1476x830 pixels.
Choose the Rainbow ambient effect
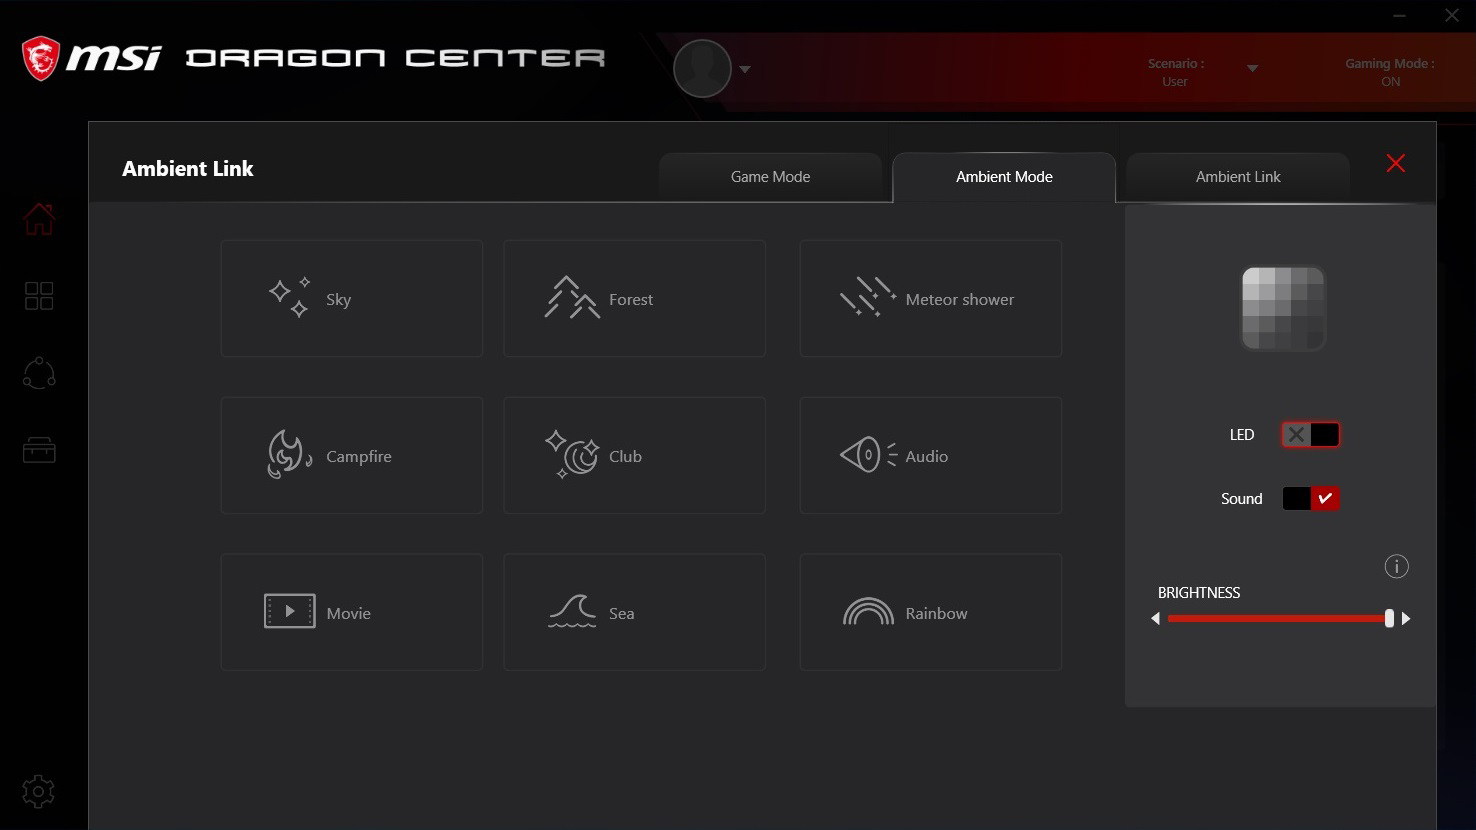[x=930, y=613]
